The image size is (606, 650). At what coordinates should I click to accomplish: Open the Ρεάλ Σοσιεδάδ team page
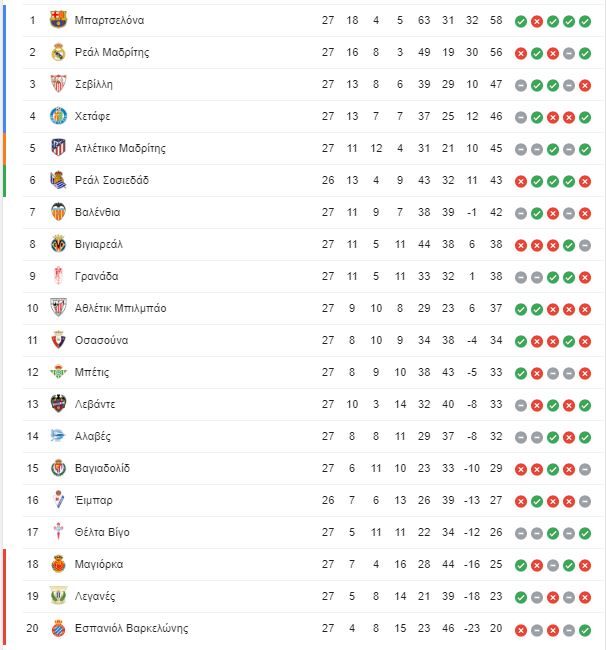point(112,180)
